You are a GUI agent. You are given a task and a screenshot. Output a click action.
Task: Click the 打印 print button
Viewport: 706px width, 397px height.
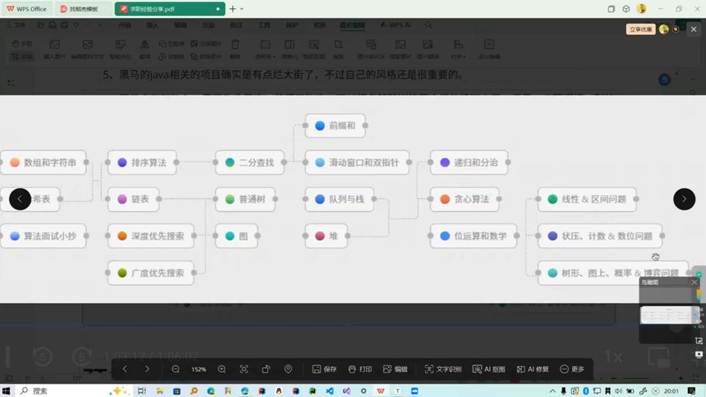[x=360, y=369]
